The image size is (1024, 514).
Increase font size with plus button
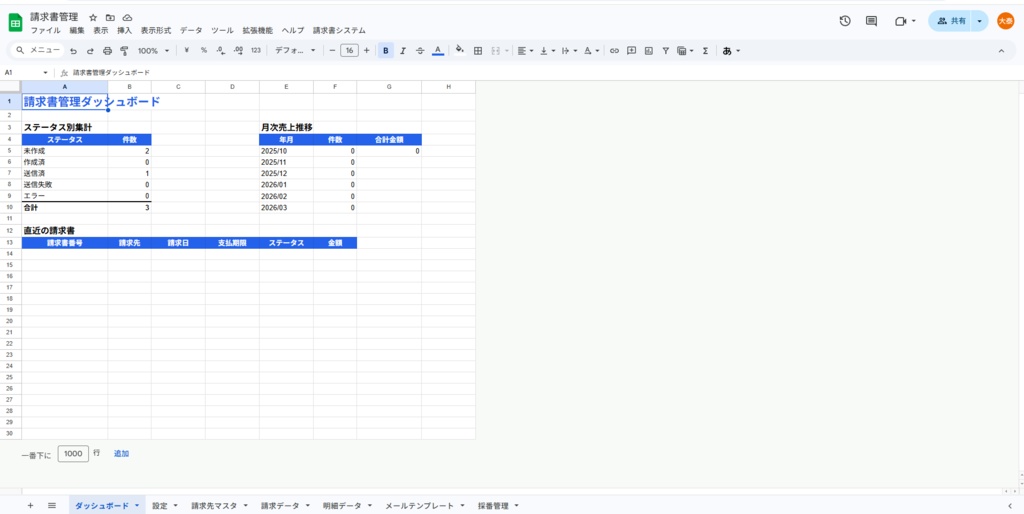pyautogui.click(x=366, y=50)
